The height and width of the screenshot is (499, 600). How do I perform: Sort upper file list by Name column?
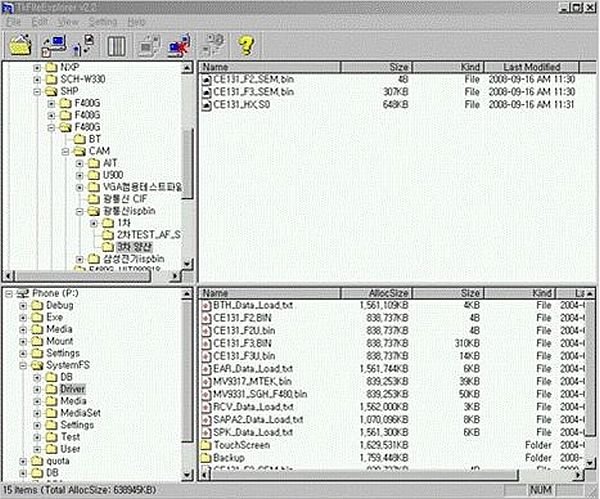tap(270, 67)
